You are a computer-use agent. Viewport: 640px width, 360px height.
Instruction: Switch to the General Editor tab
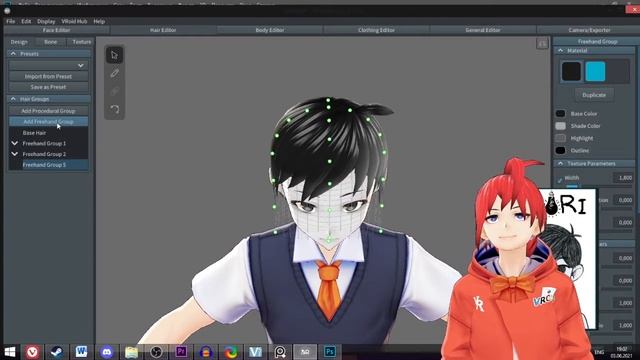(x=483, y=30)
